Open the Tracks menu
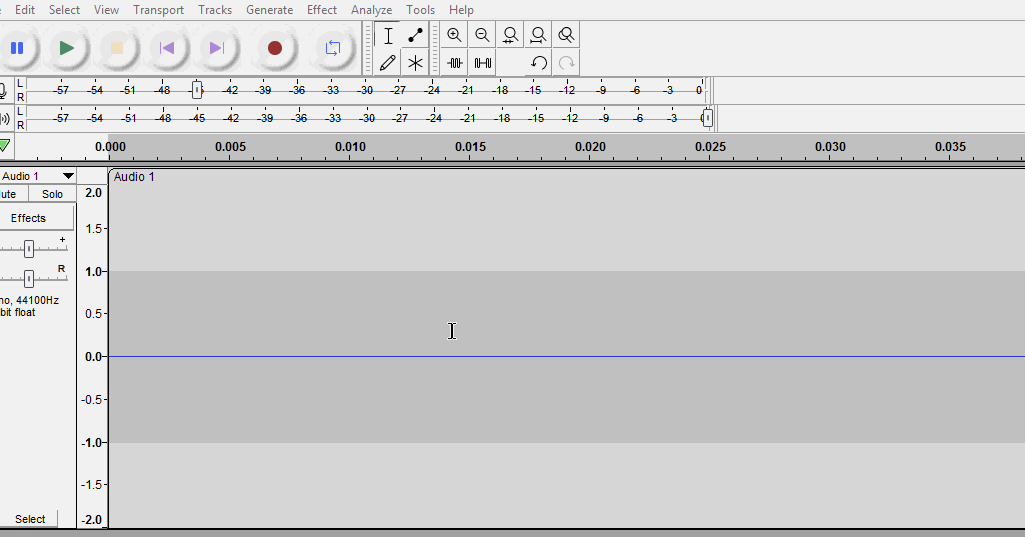Viewport: 1025px width, 537px height. [215, 10]
